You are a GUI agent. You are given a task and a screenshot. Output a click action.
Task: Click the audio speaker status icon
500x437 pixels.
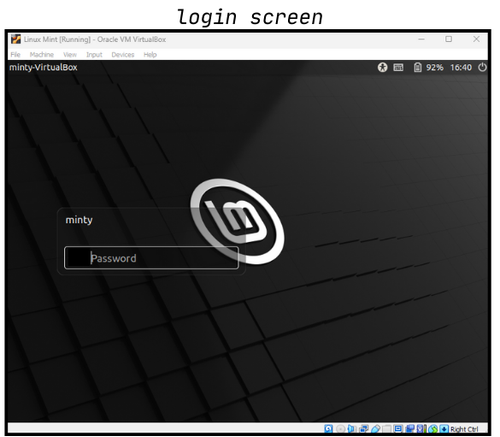pos(351,429)
